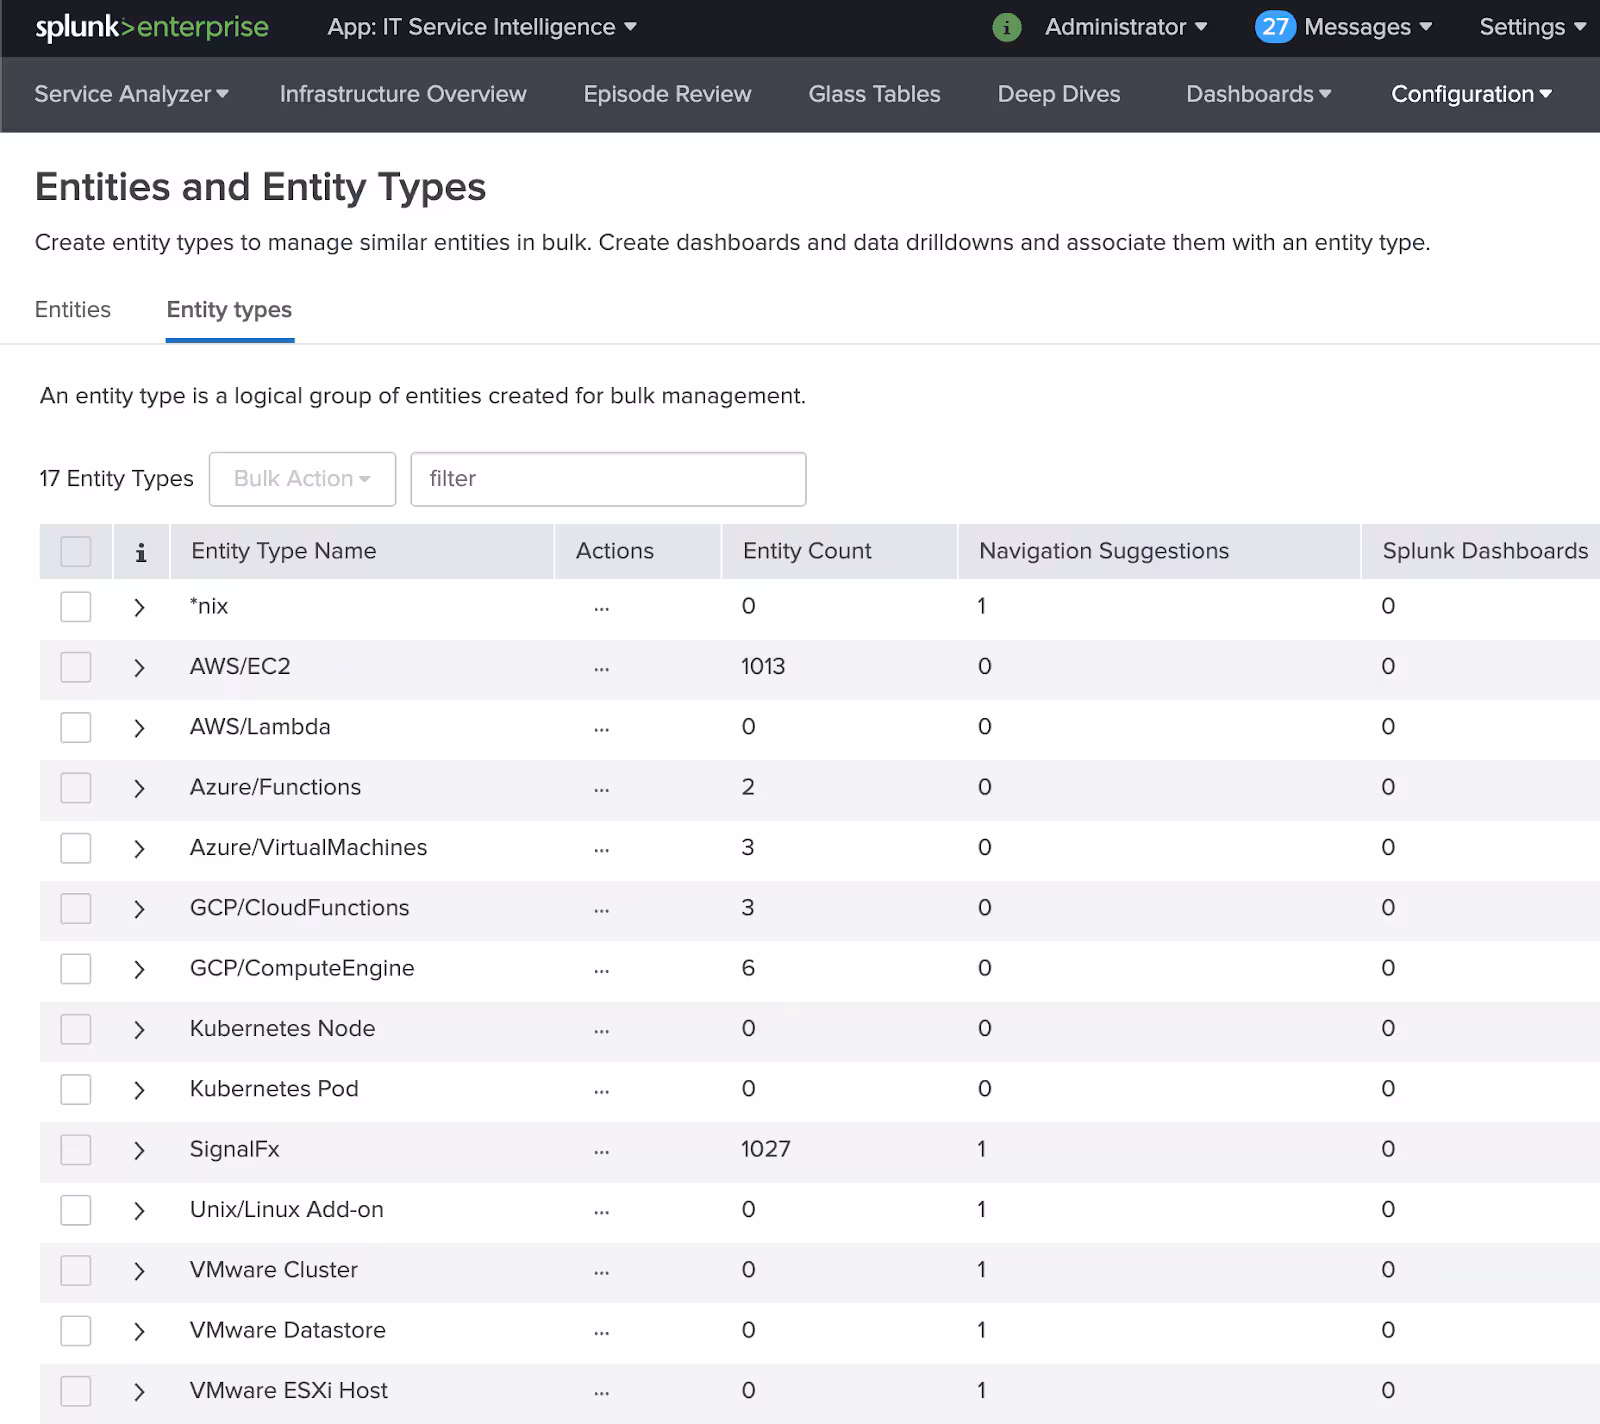Image resolution: width=1600 pixels, height=1424 pixels.
Task: Click the 27 messages count badge
Action: click(1274, 27)
